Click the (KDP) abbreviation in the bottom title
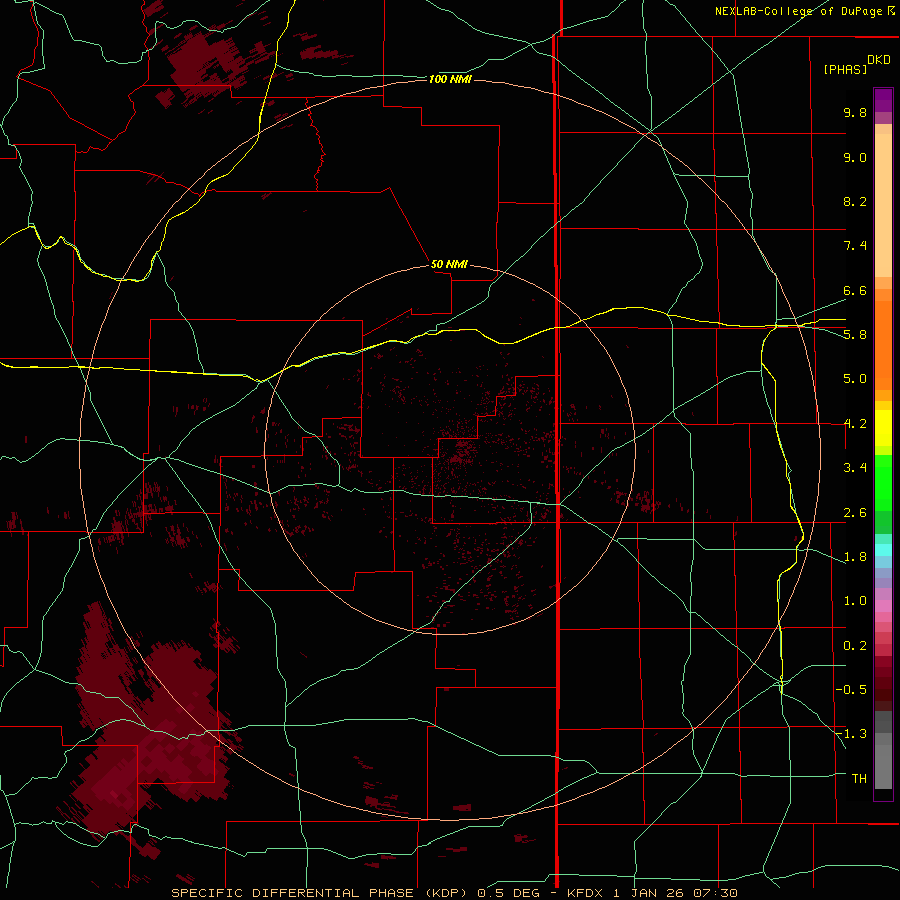900x900 pixels. [x=447, y=893]
